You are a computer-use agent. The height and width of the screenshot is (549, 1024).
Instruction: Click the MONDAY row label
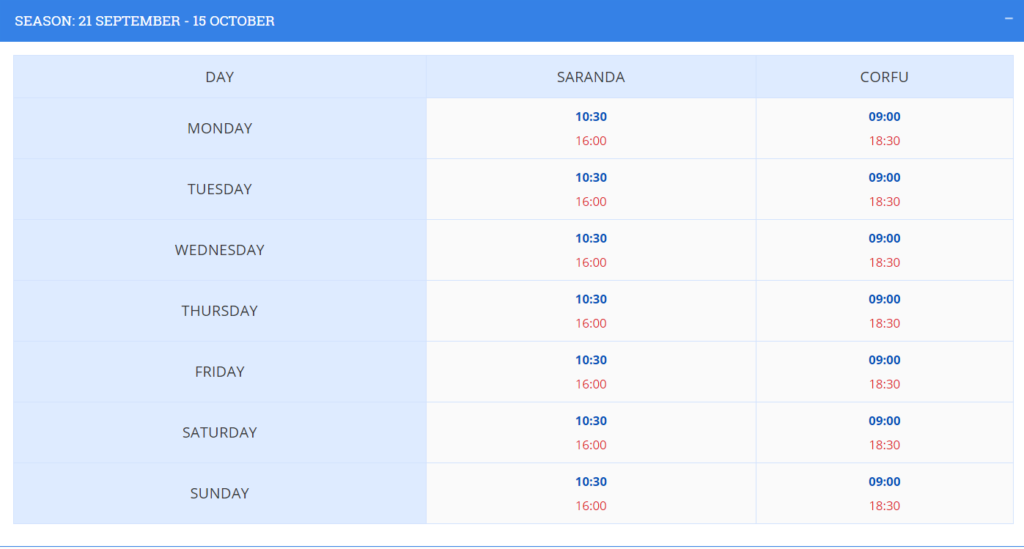[x=219, y=128]
